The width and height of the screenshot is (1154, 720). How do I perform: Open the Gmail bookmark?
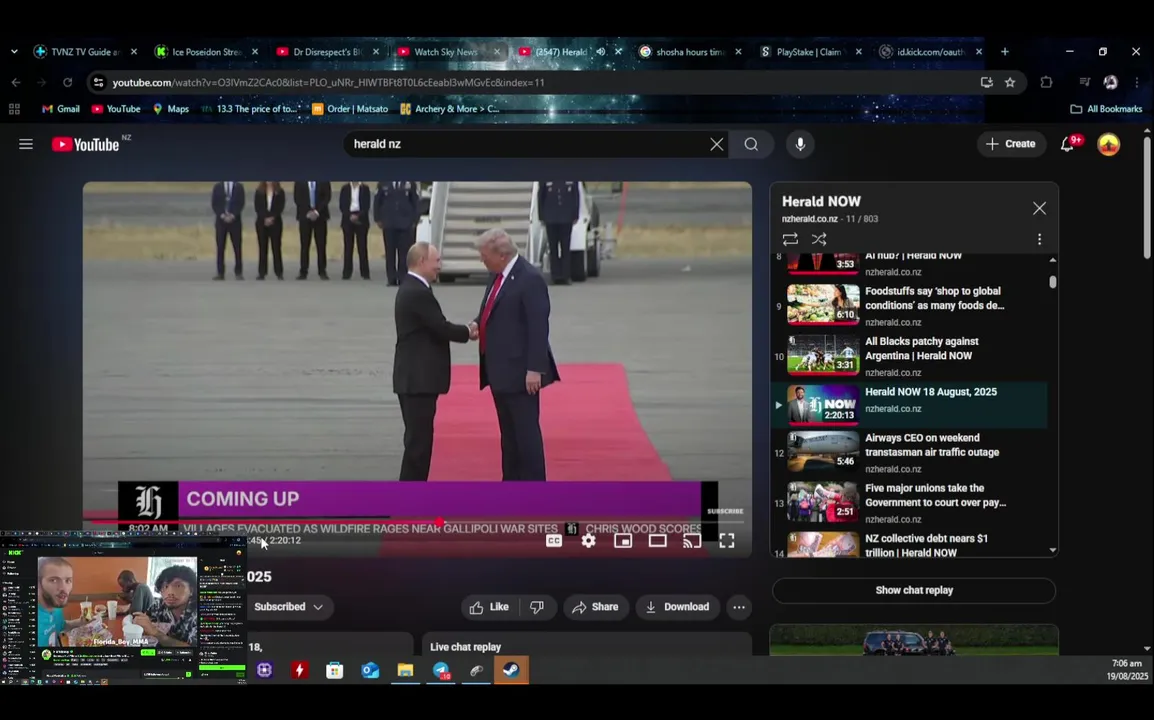tap(60, 109)
